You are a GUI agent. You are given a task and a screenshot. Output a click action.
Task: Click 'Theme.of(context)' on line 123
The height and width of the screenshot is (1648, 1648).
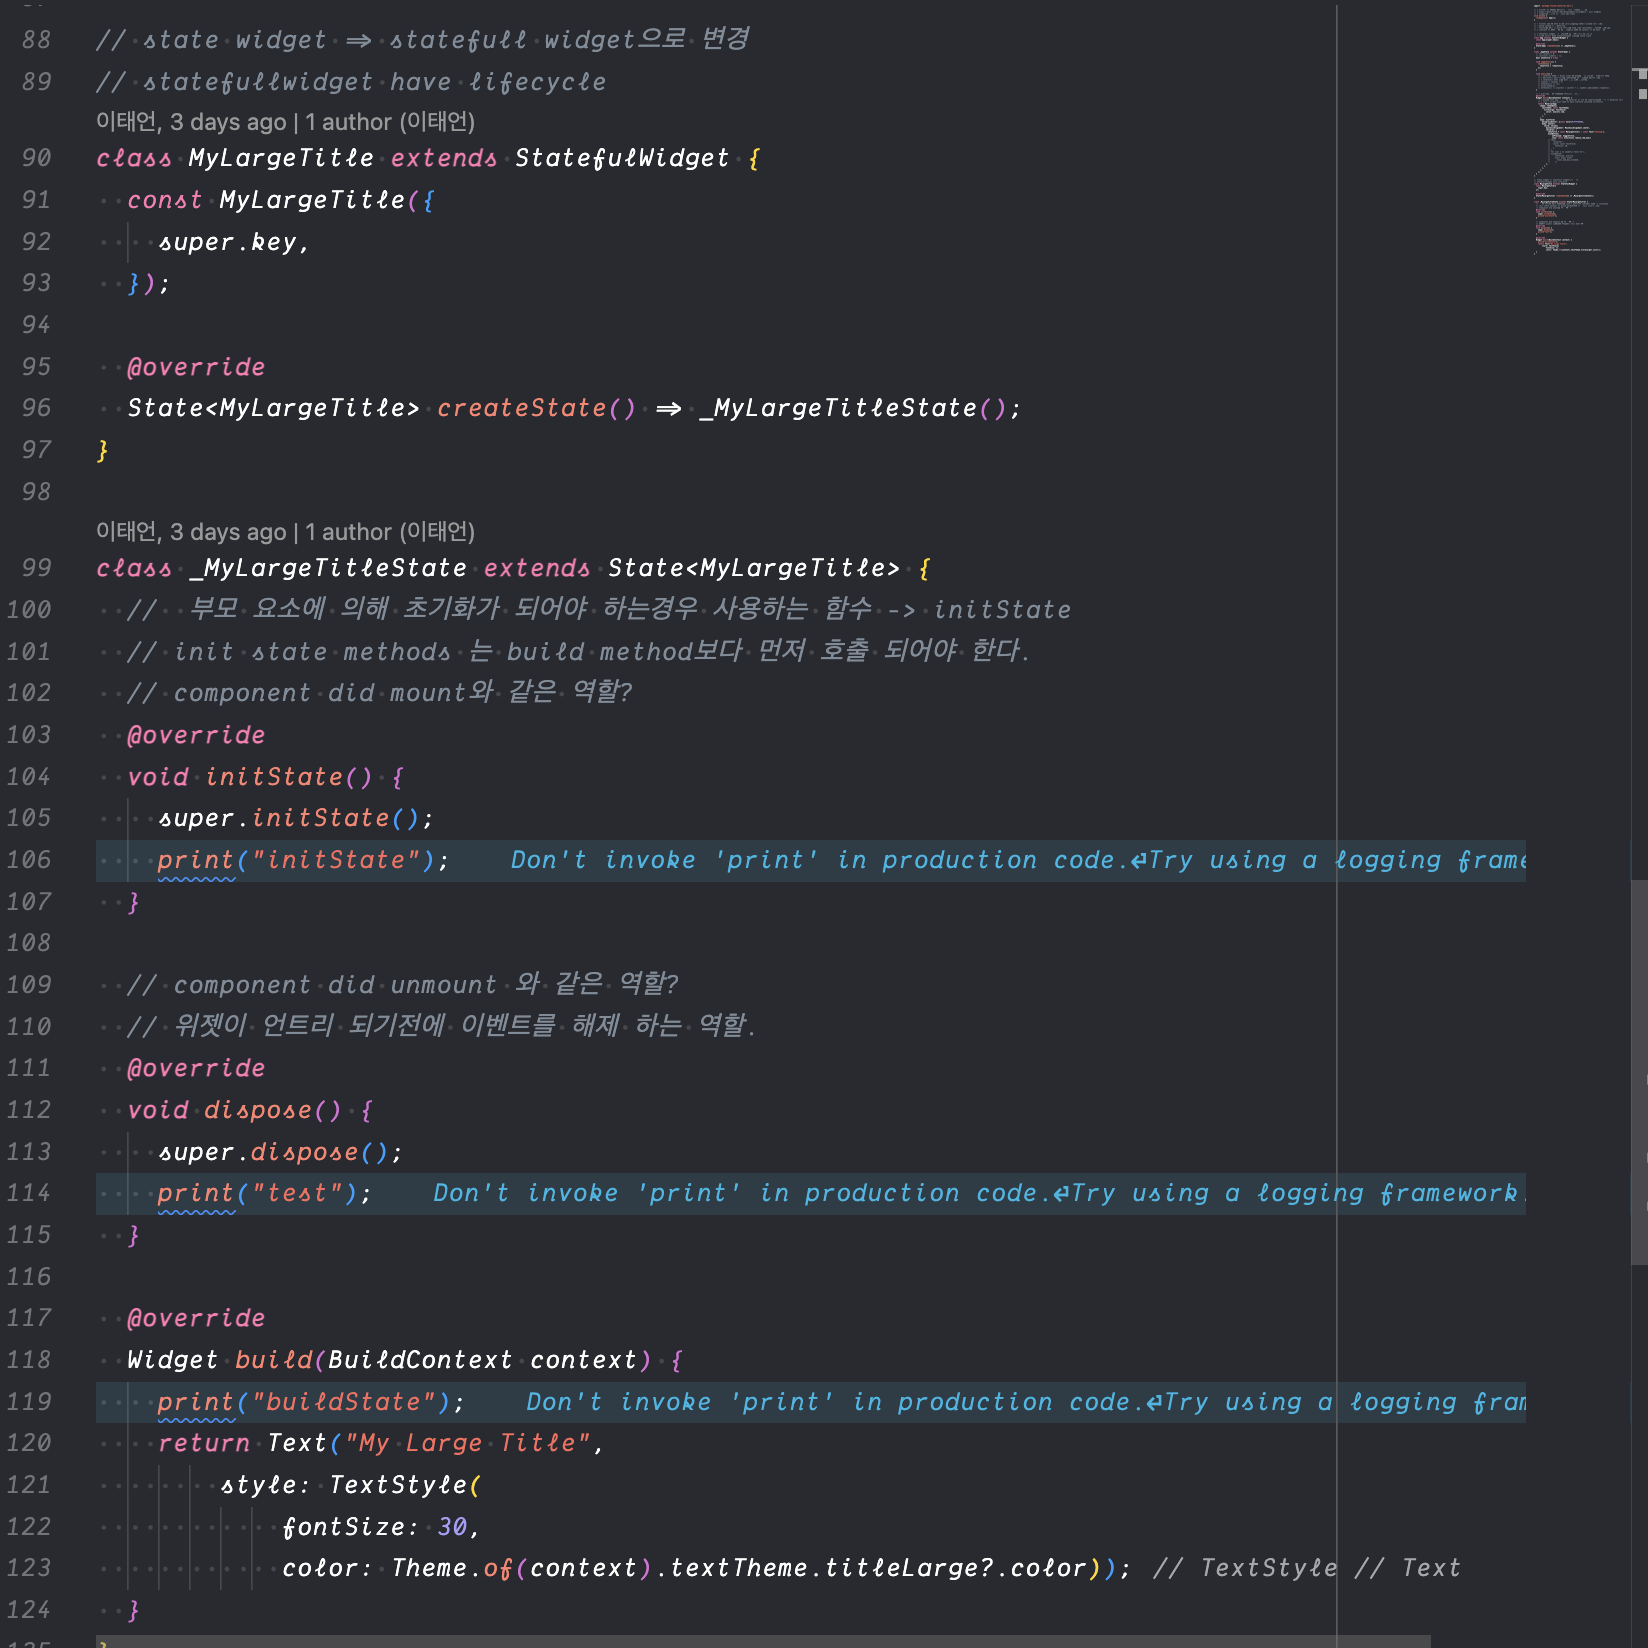[521, 1568]
